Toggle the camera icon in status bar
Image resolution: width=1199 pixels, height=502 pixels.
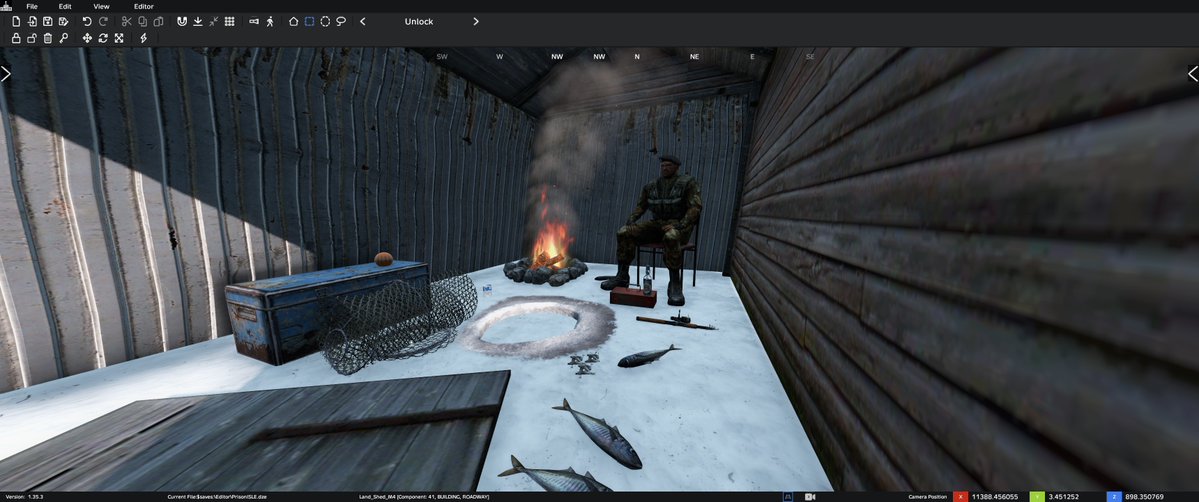810,497
